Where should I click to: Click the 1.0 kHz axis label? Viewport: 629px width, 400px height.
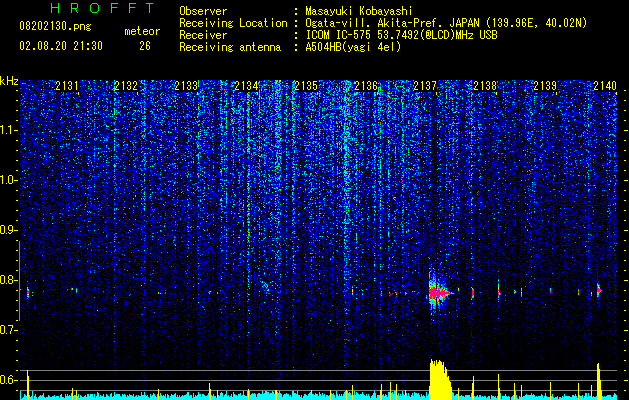click(x=8, y=180)
